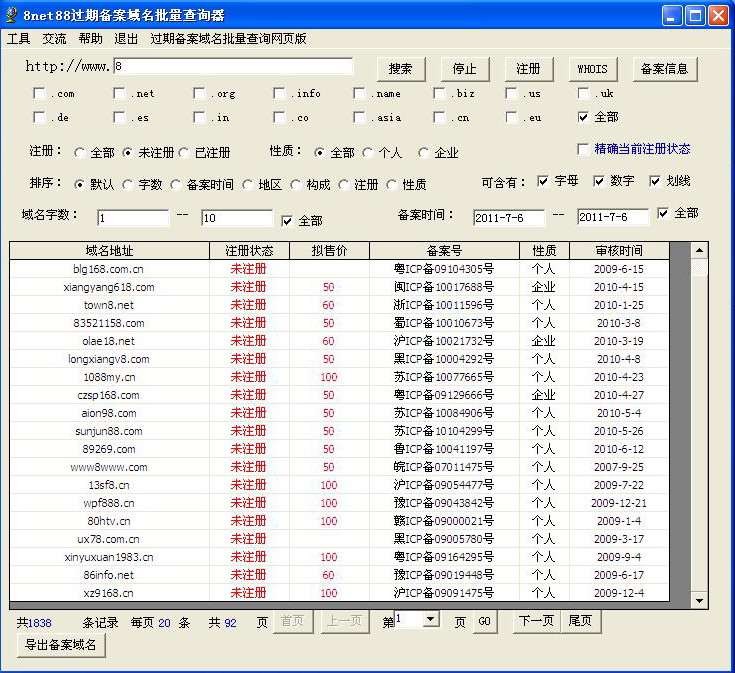Image resolution: width=735 pixels, height=673 pixels.
Task: Check the .uk extension checkbox
Action: [584, 93]
